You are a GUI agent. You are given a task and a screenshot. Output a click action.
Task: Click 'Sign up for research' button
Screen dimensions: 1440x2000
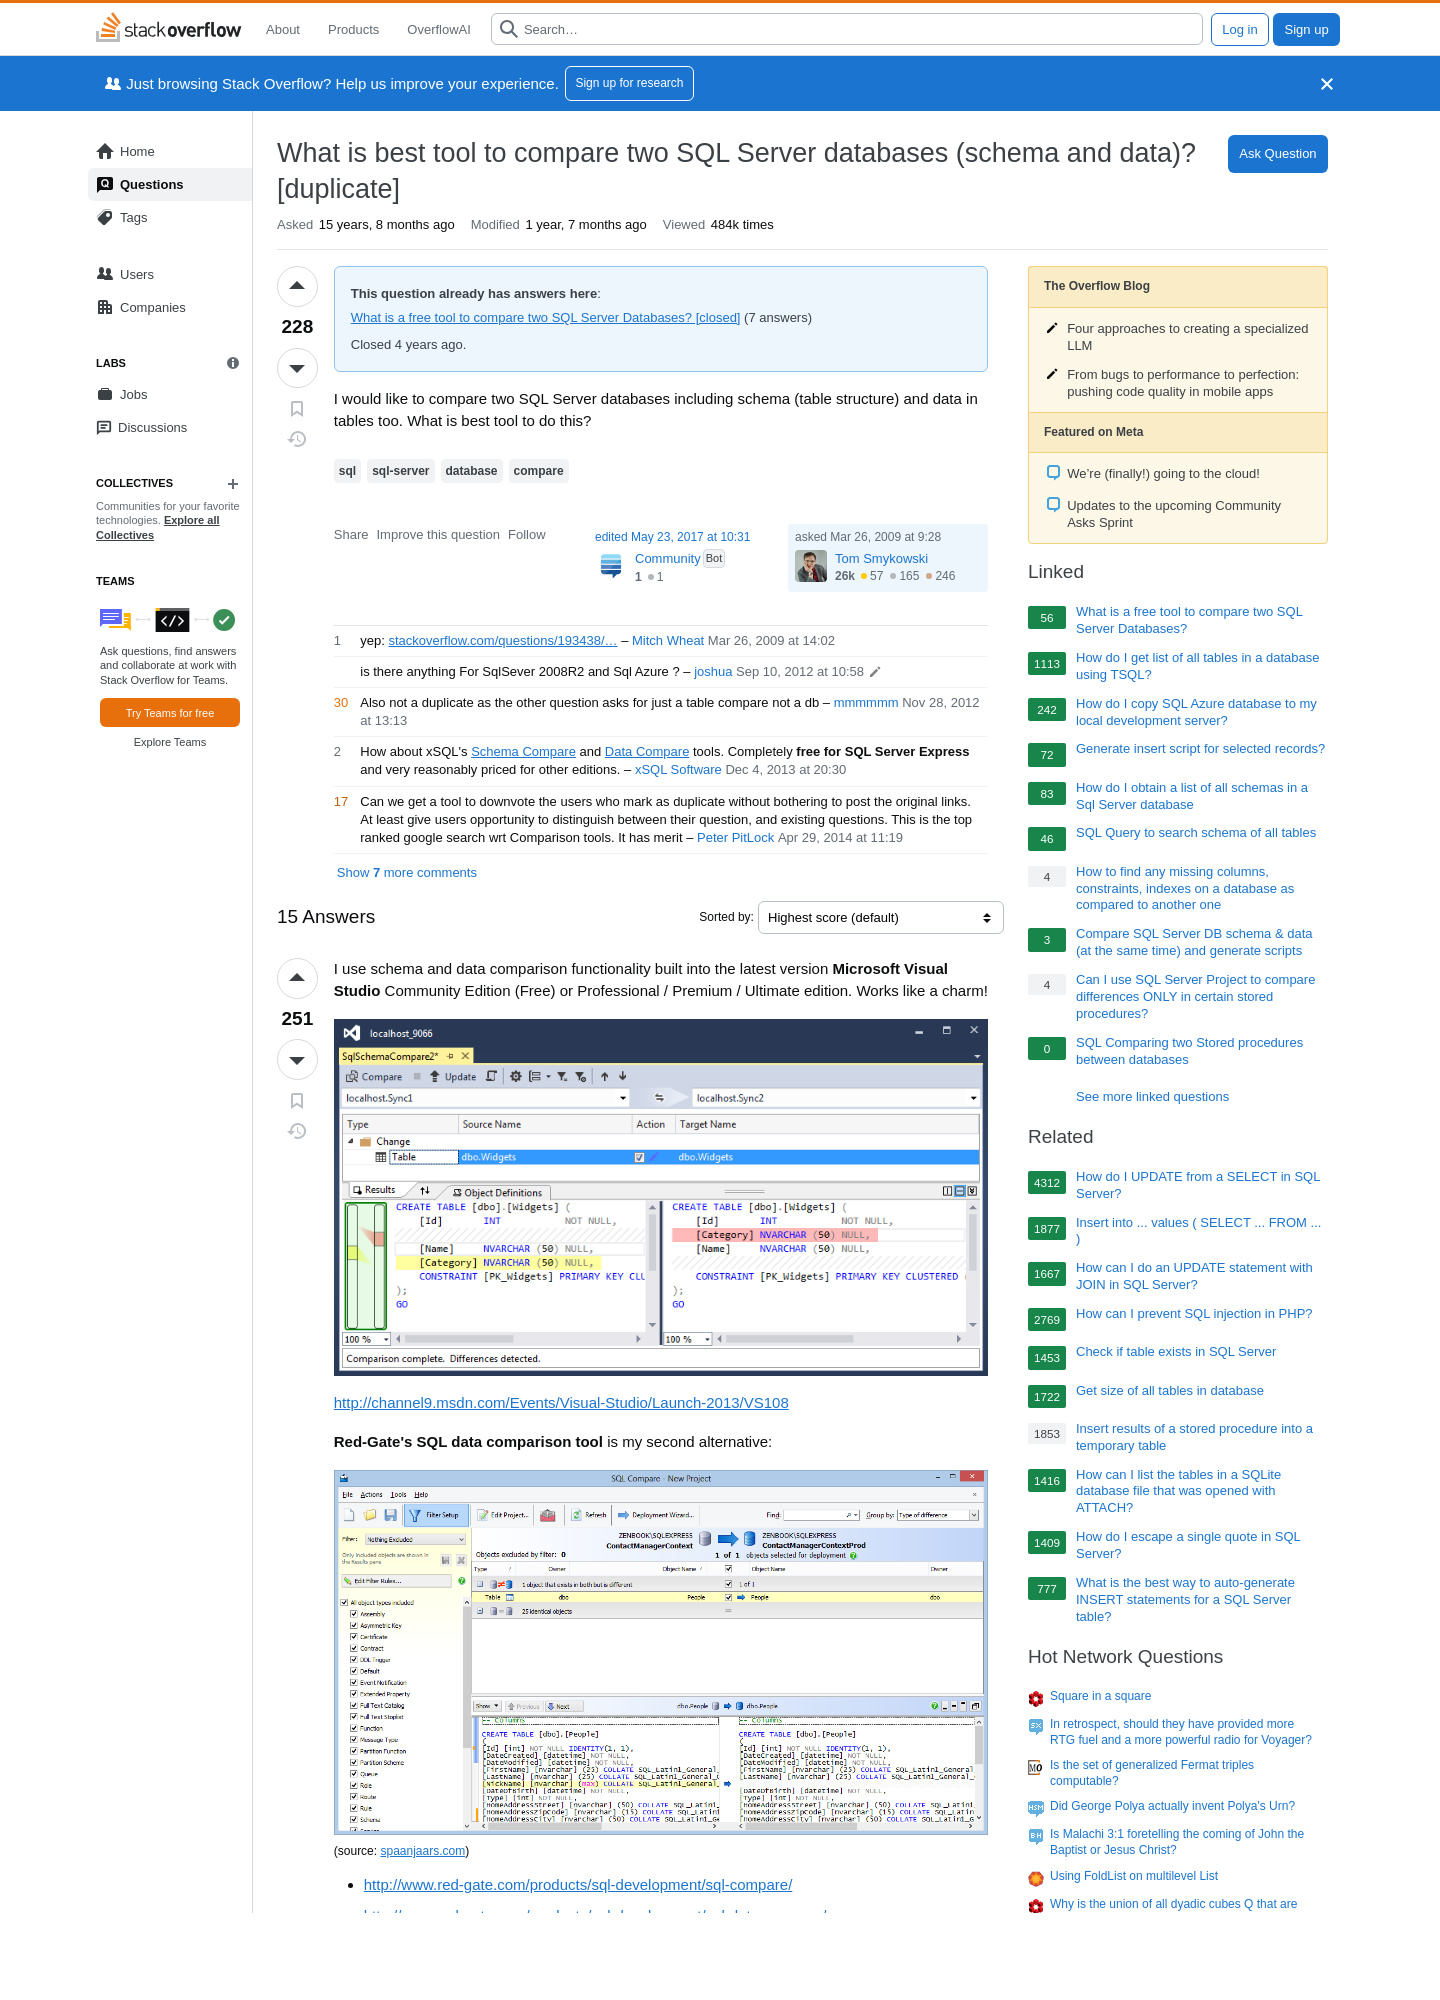pos(629,83)
